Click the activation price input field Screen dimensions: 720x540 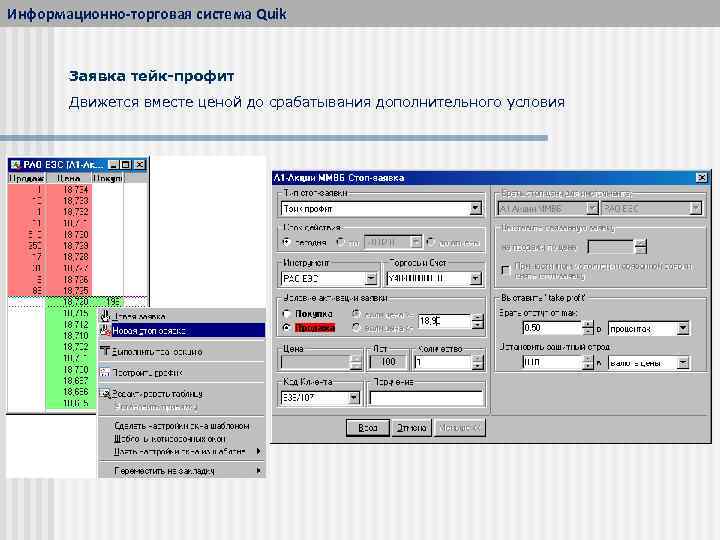point(444,321)
